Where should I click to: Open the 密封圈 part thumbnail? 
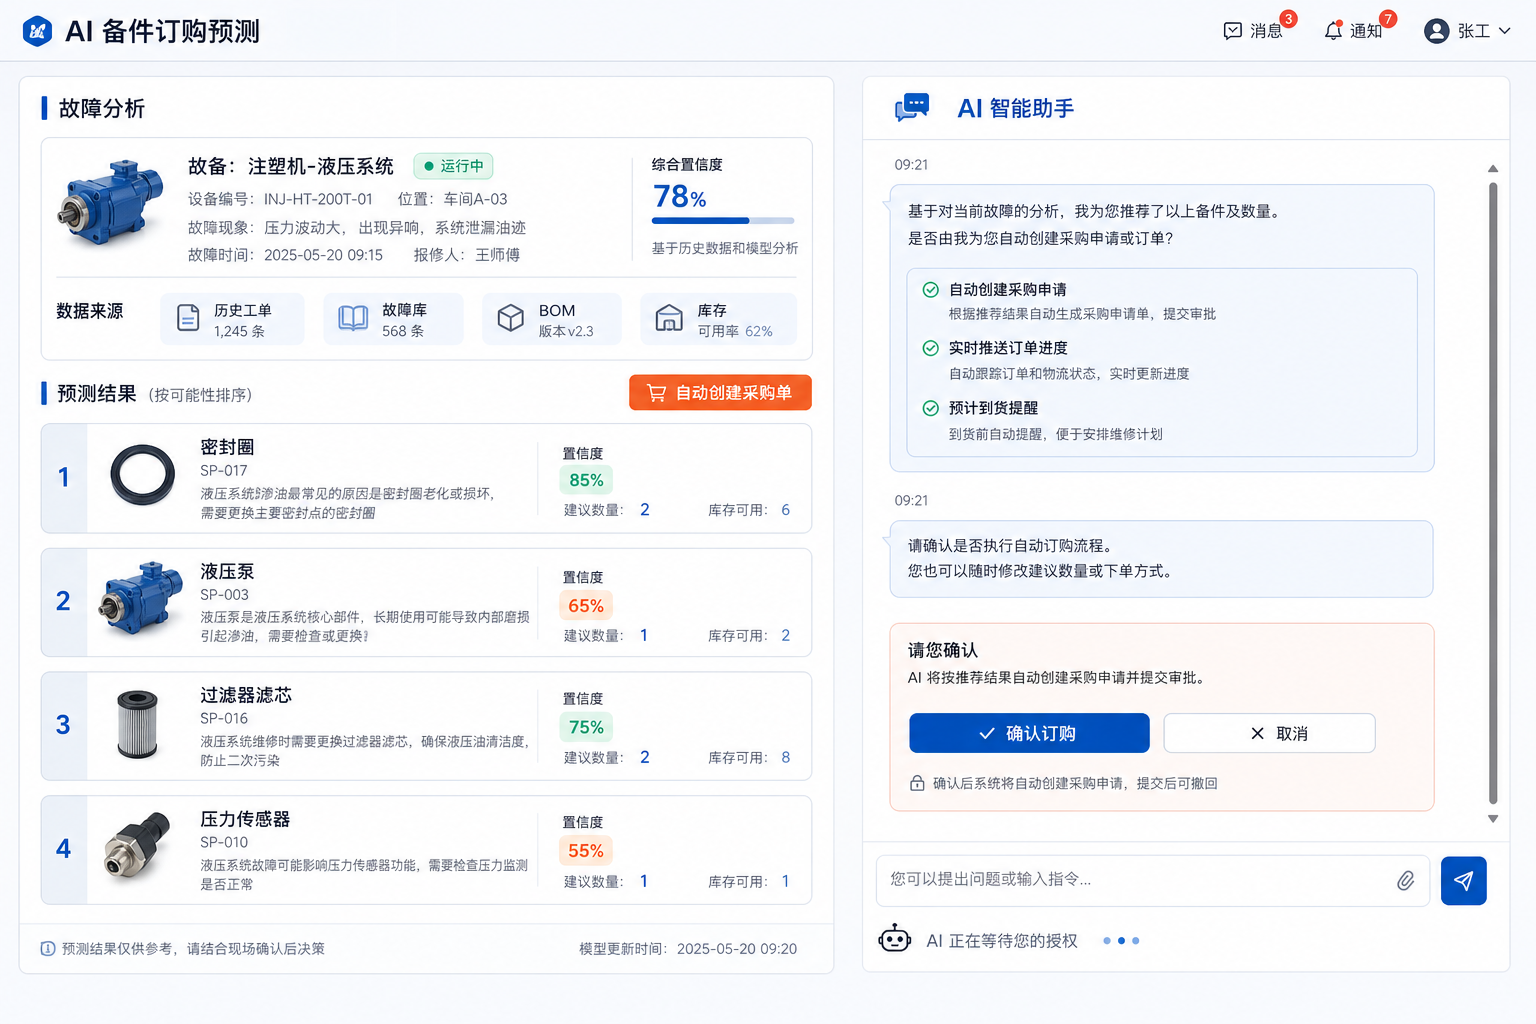click(142, 476)
